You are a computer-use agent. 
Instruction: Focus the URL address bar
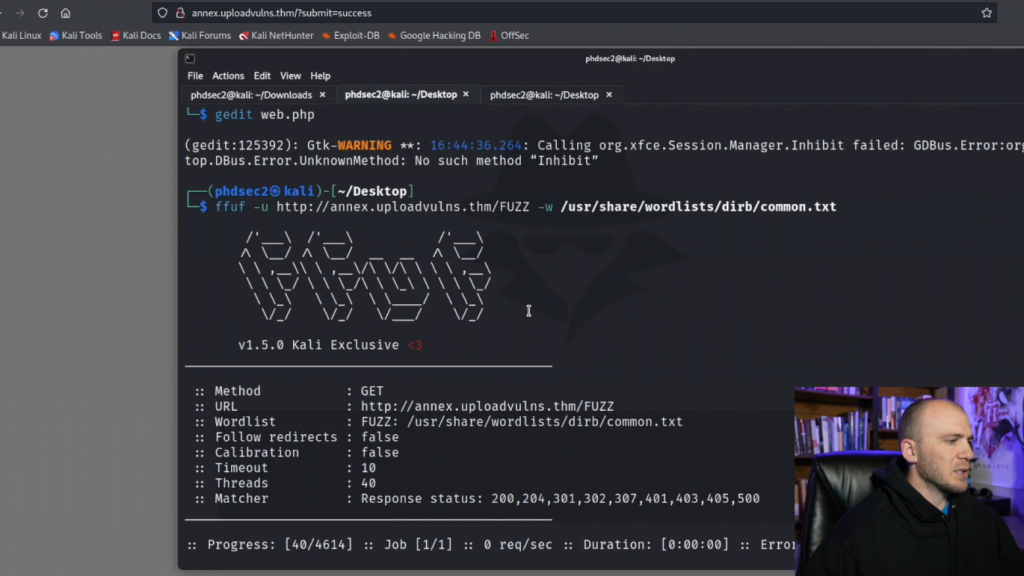(575, 13)
